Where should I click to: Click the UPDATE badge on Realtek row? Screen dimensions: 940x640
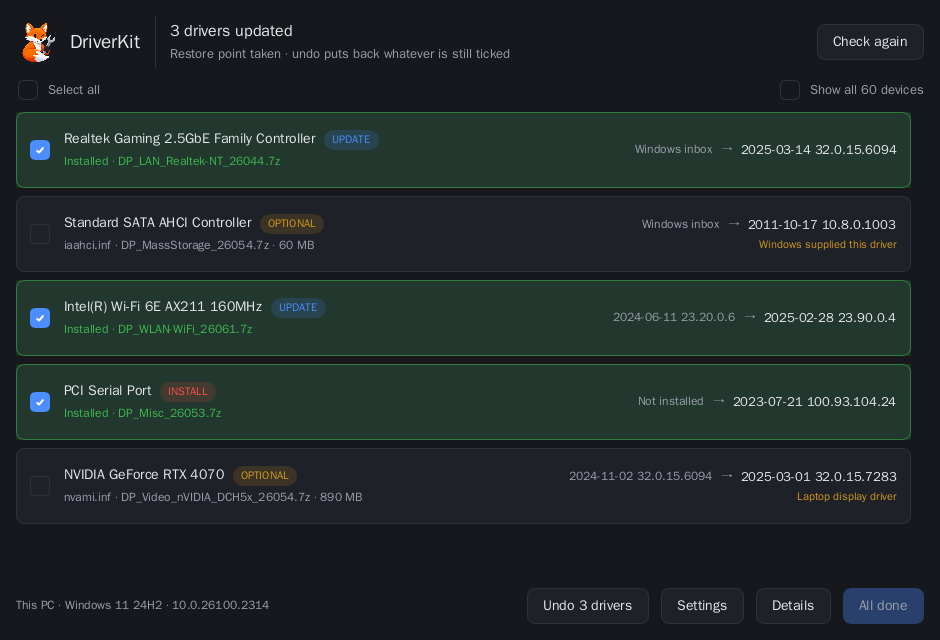[x=351, y=140]
